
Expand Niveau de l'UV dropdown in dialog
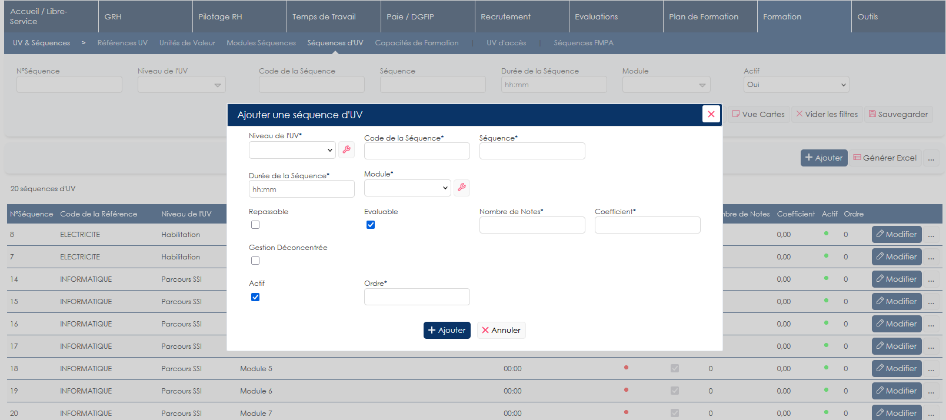(x=292, y=150)
